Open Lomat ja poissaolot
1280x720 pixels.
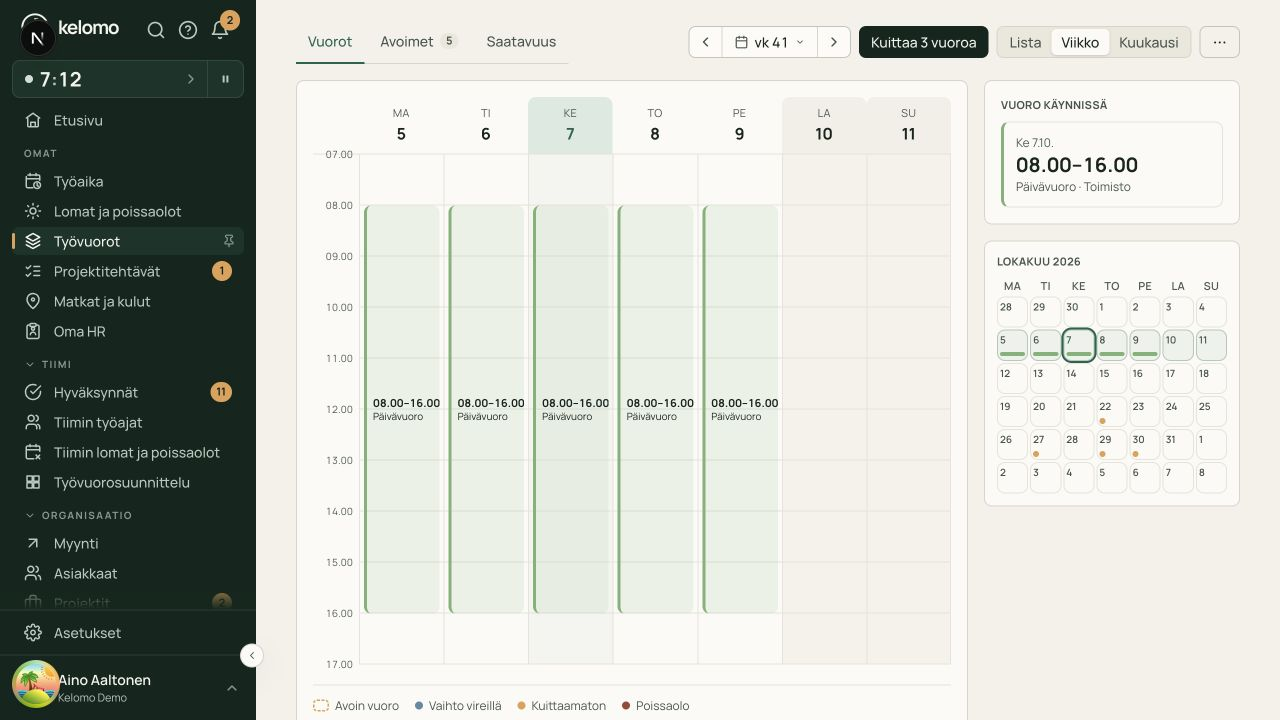point(128,212)
